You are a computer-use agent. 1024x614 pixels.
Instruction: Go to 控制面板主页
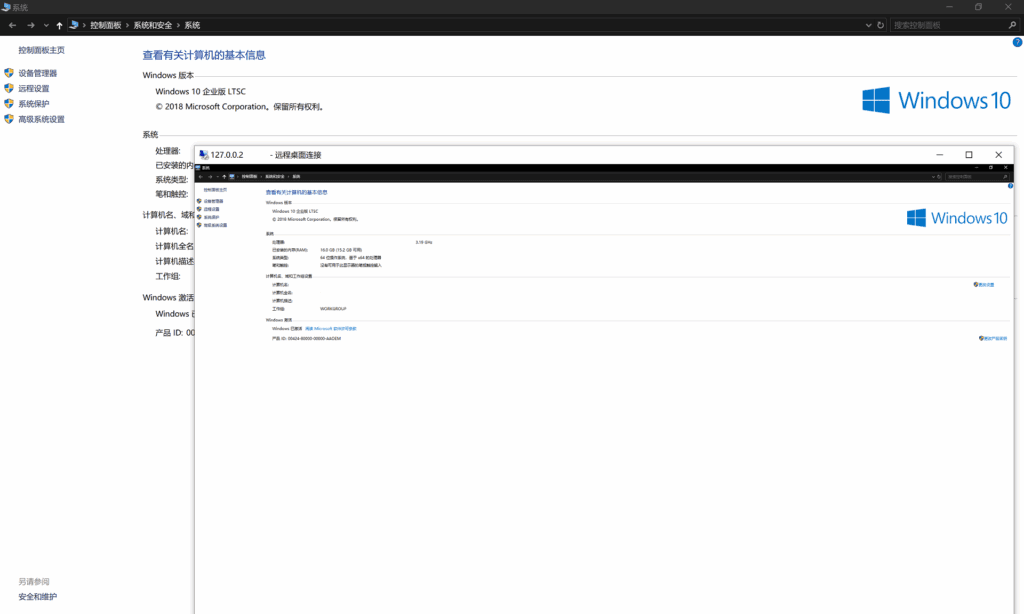click(41, 50)
